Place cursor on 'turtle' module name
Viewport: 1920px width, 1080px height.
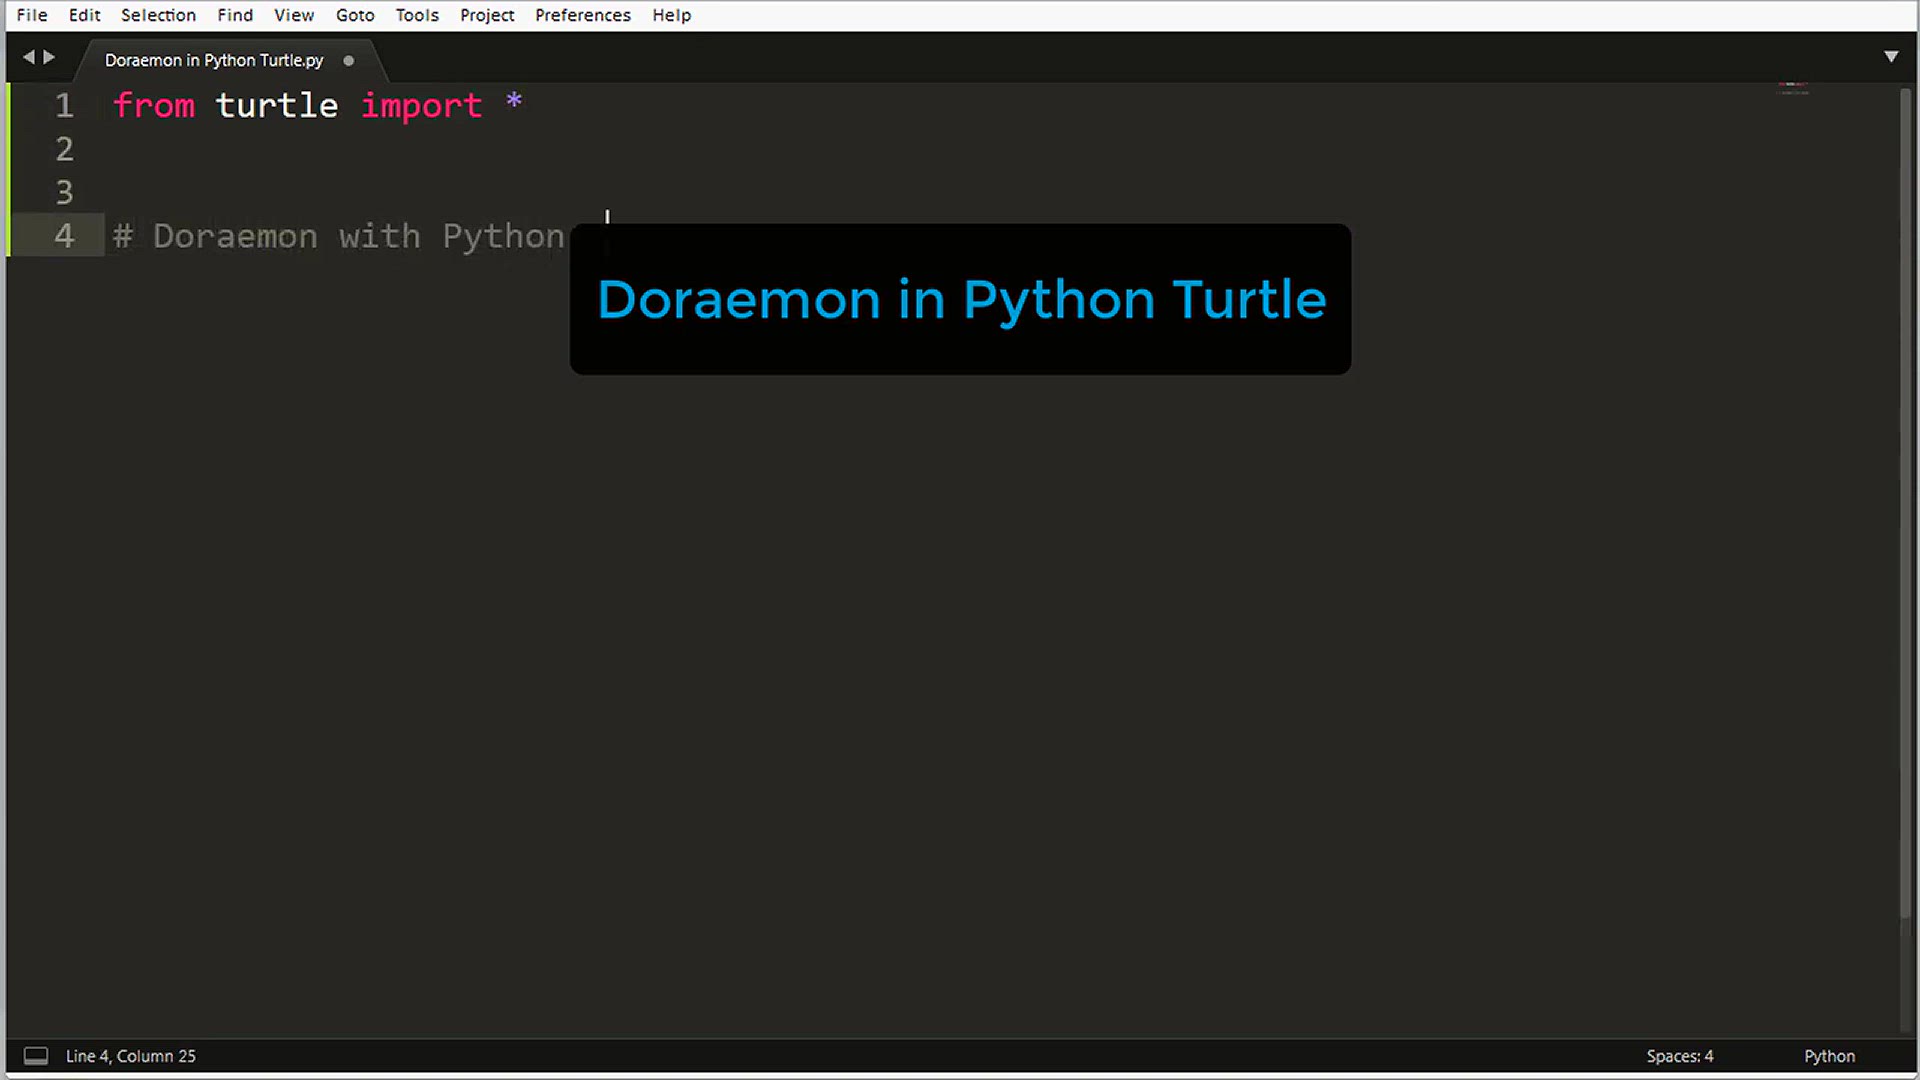point(277,105)
